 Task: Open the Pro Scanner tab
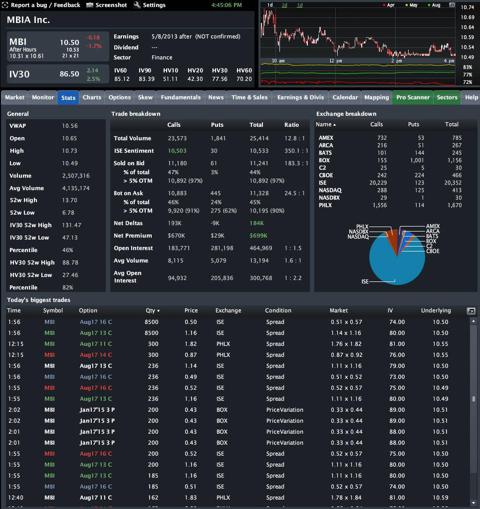(x=413, y=97)
